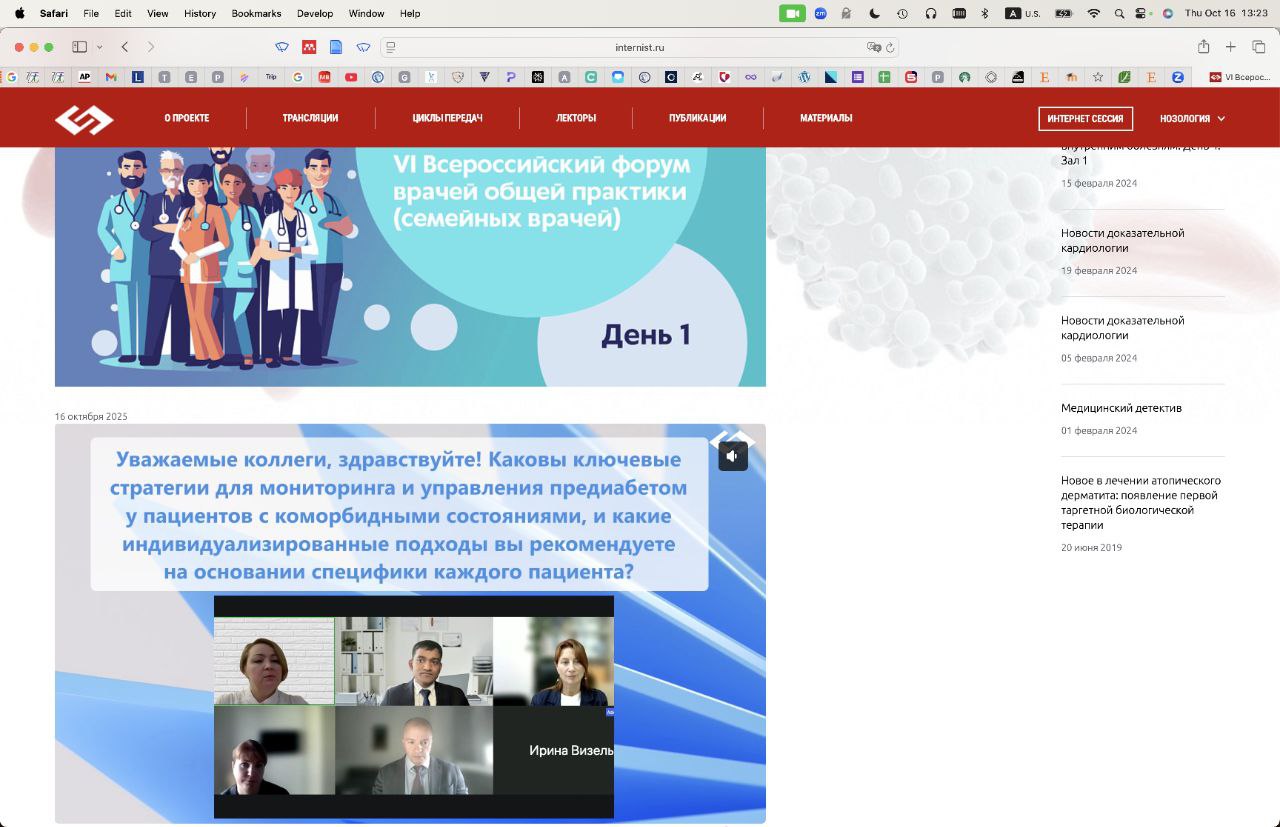The image size is (1280, 827).
Task: Click the translate page icon
Action: [x=874, y=47]
